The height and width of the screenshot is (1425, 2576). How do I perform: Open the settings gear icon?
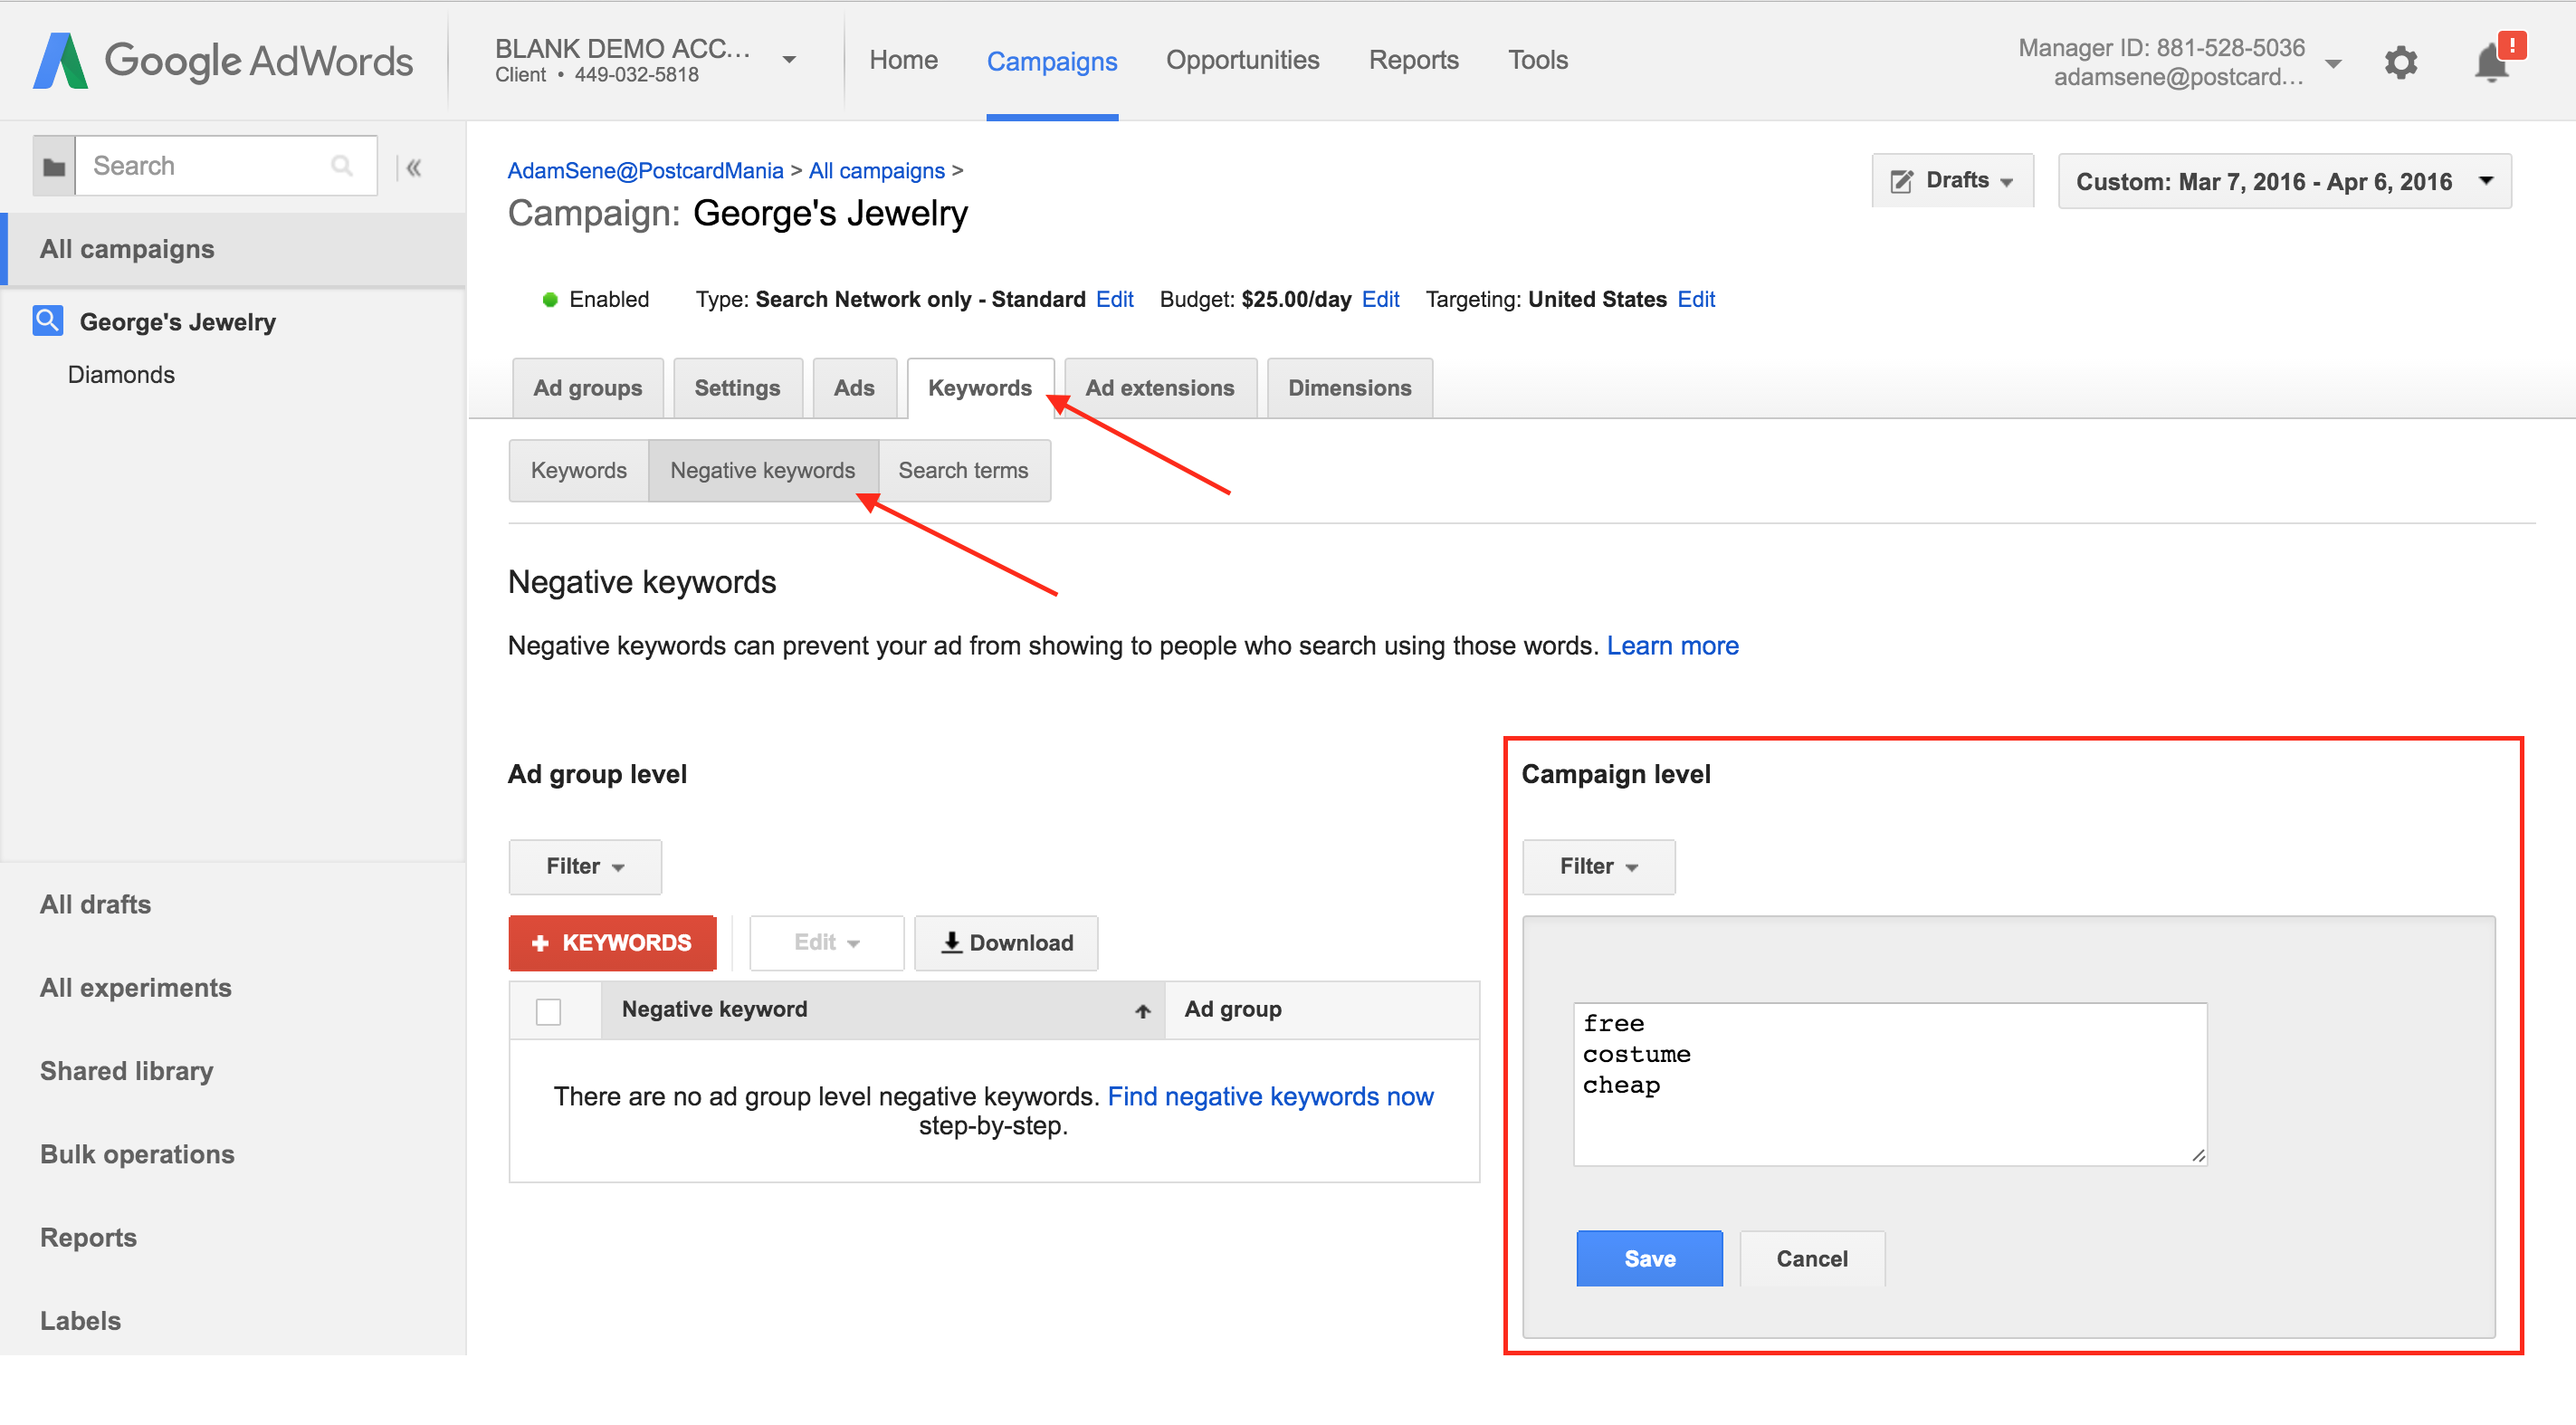point(2400,62)
